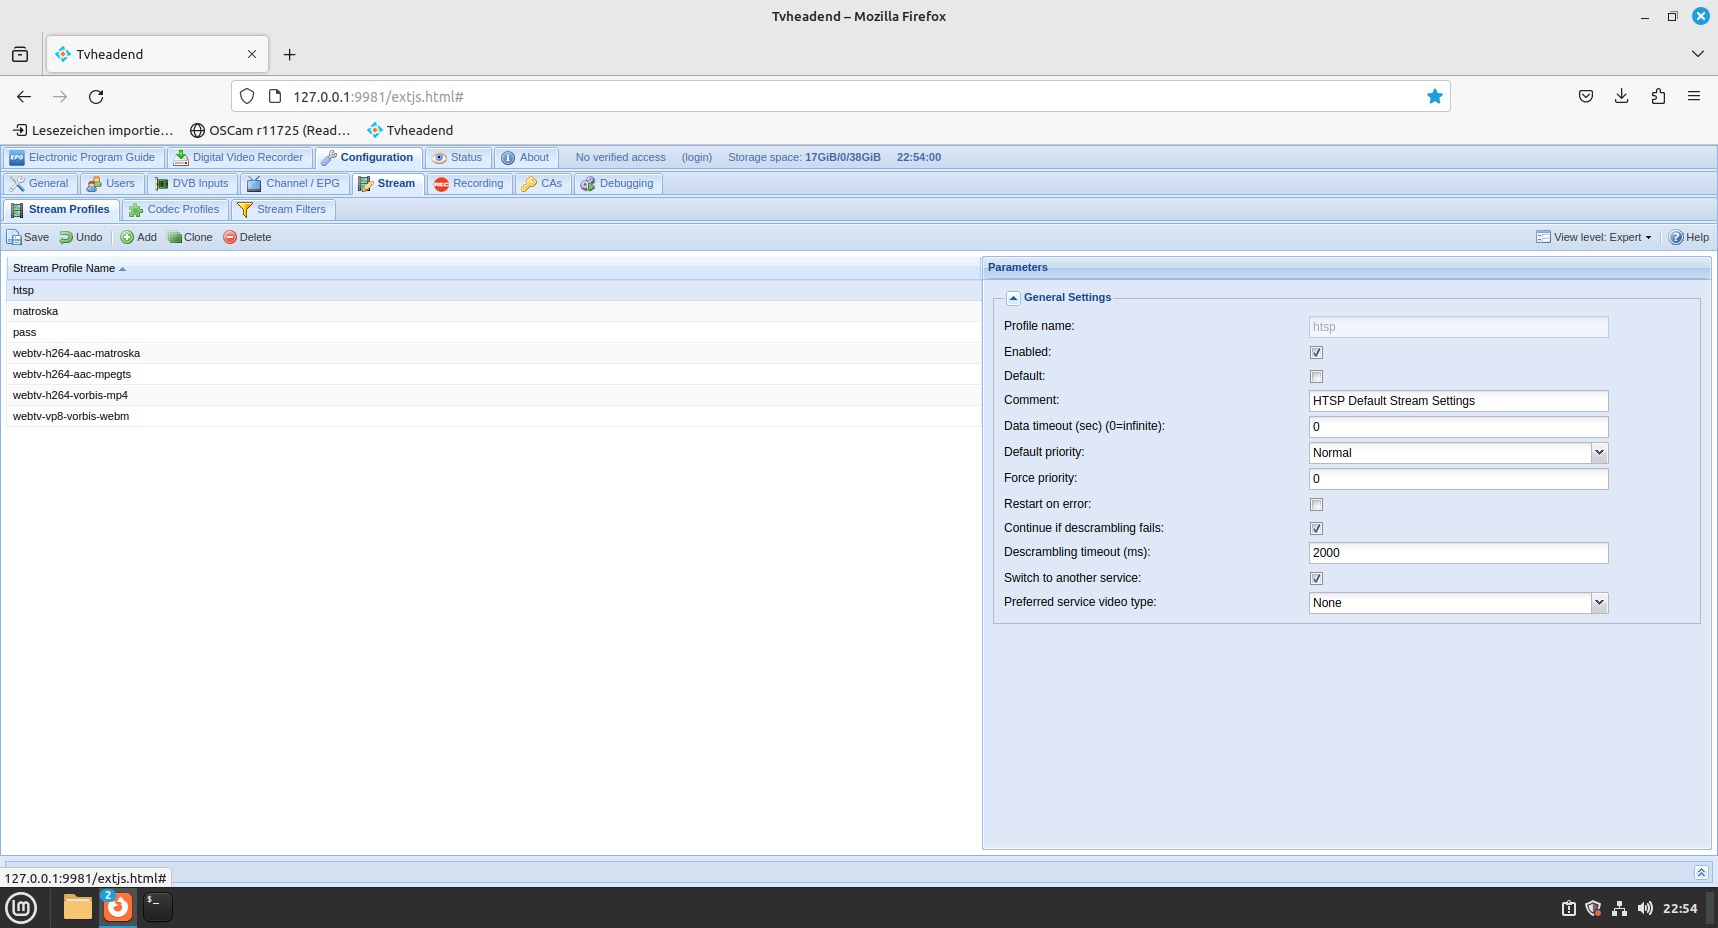Open OSCam r11725 bookmark
The image size is (1718, 928).
270,131
